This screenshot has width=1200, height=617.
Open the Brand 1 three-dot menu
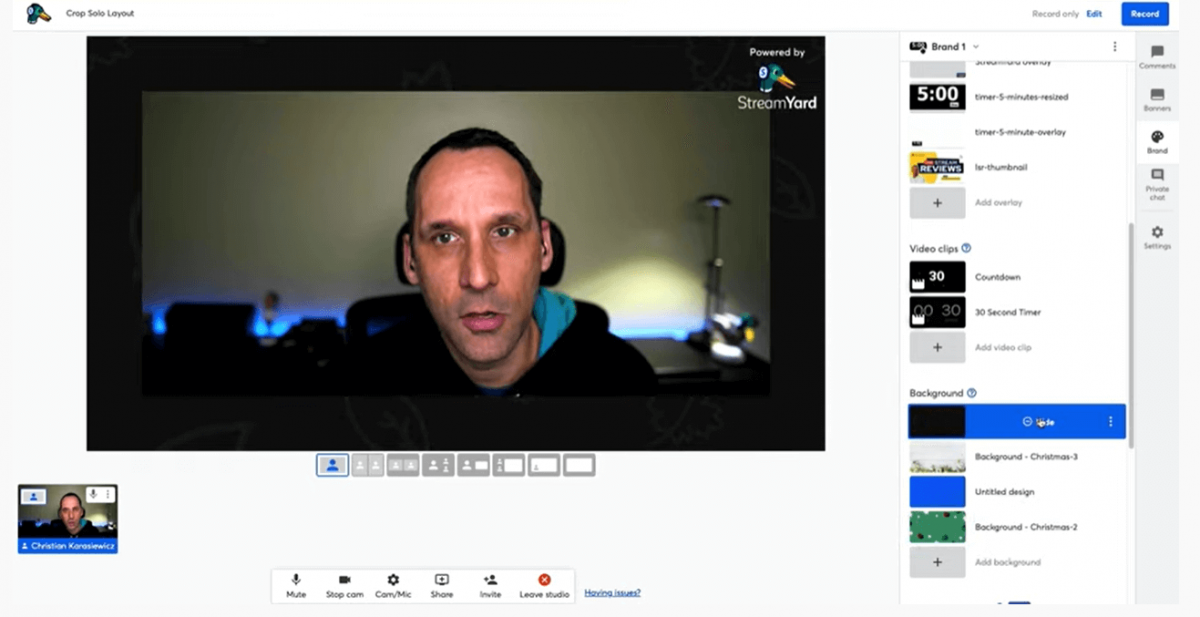(1115, 47)
